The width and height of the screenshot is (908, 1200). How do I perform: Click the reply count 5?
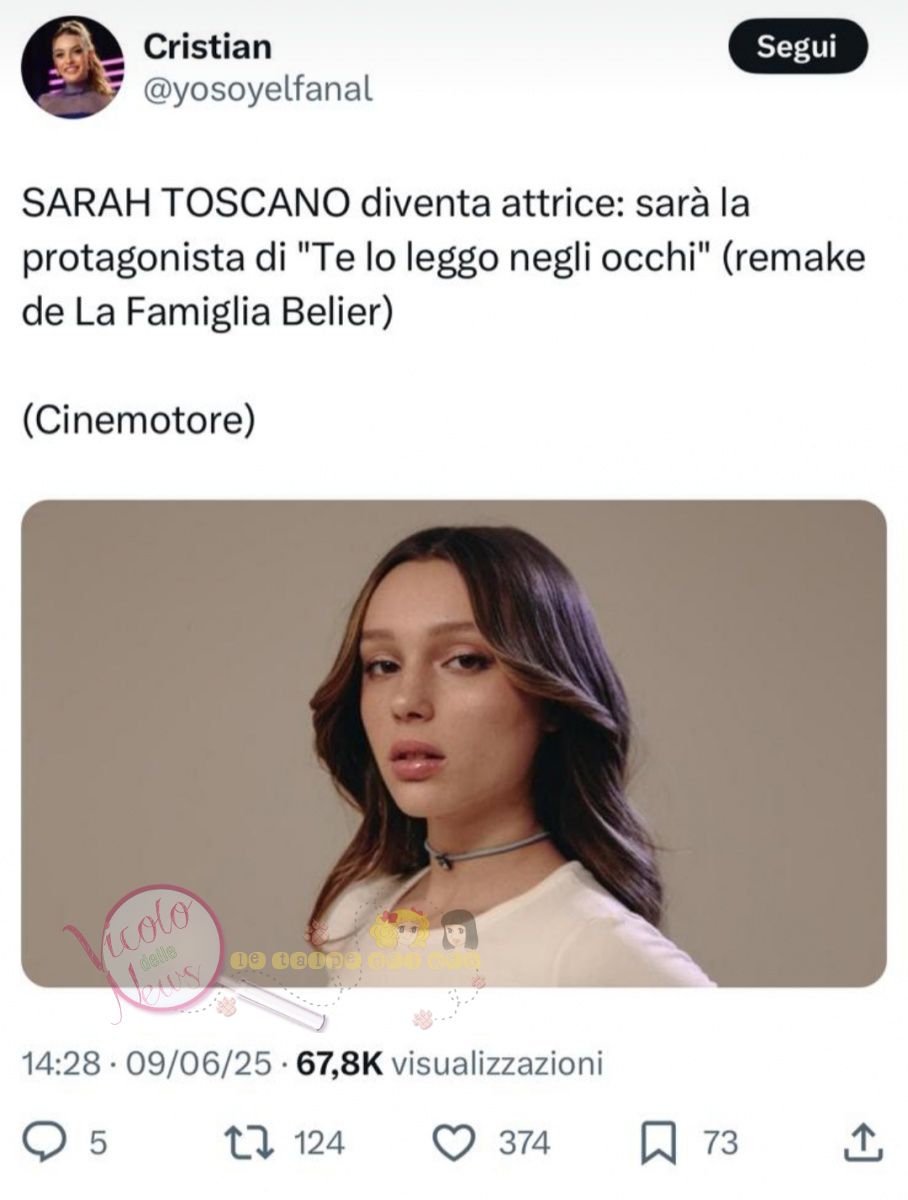[x=98, y=1142]
